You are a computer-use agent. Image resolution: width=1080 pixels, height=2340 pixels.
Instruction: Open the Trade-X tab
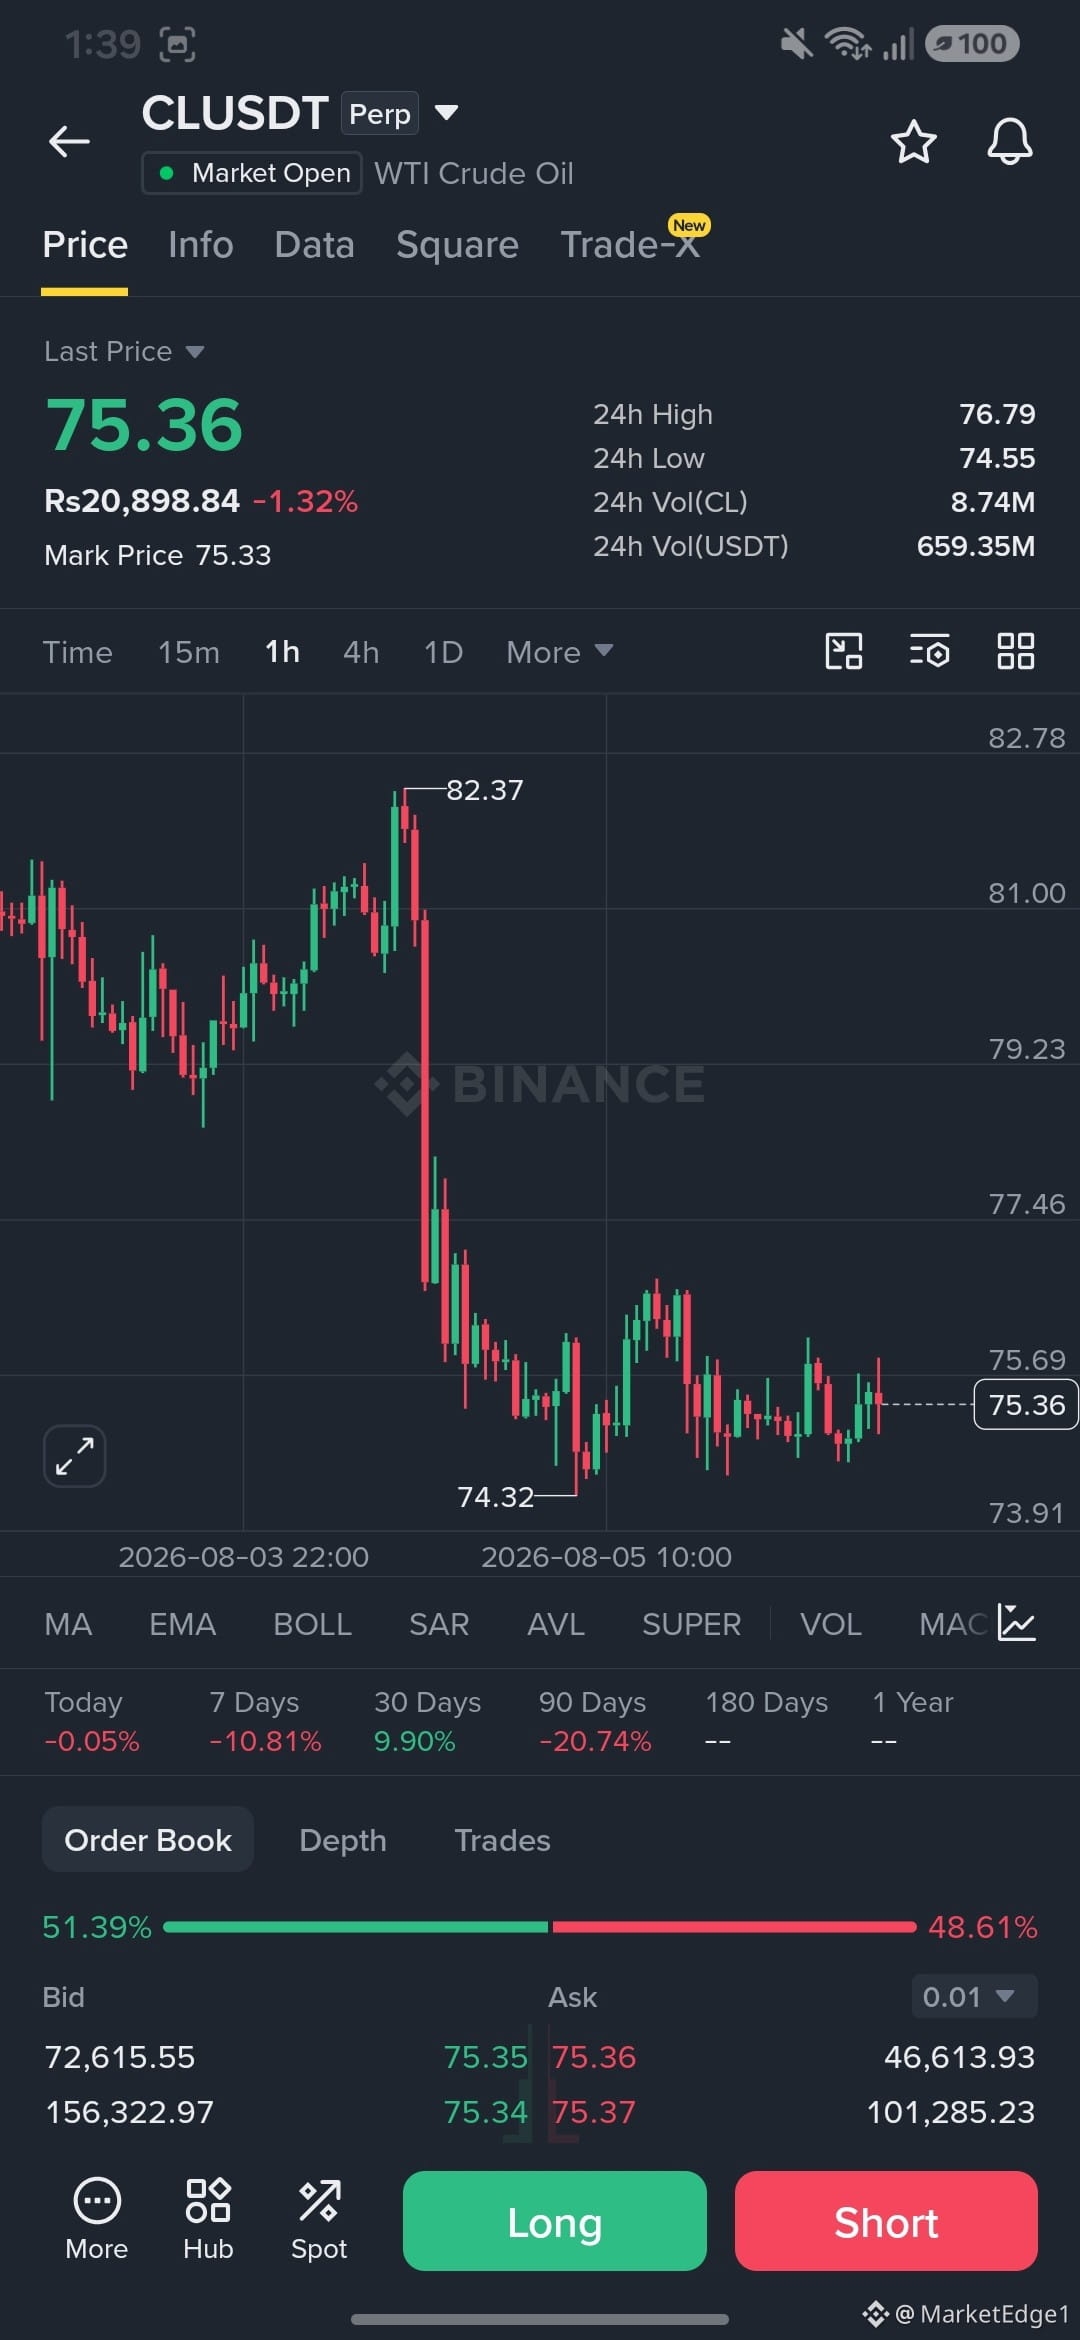pos(630,245)
